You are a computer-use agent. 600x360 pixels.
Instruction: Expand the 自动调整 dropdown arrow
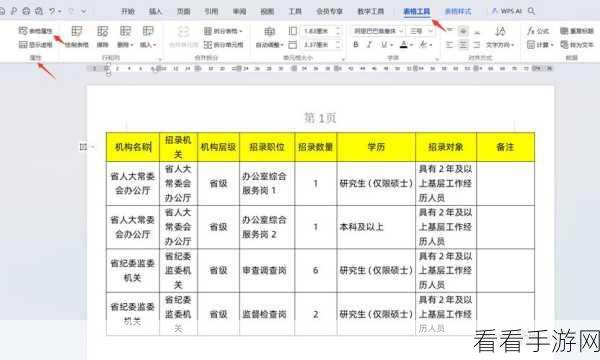282,45
